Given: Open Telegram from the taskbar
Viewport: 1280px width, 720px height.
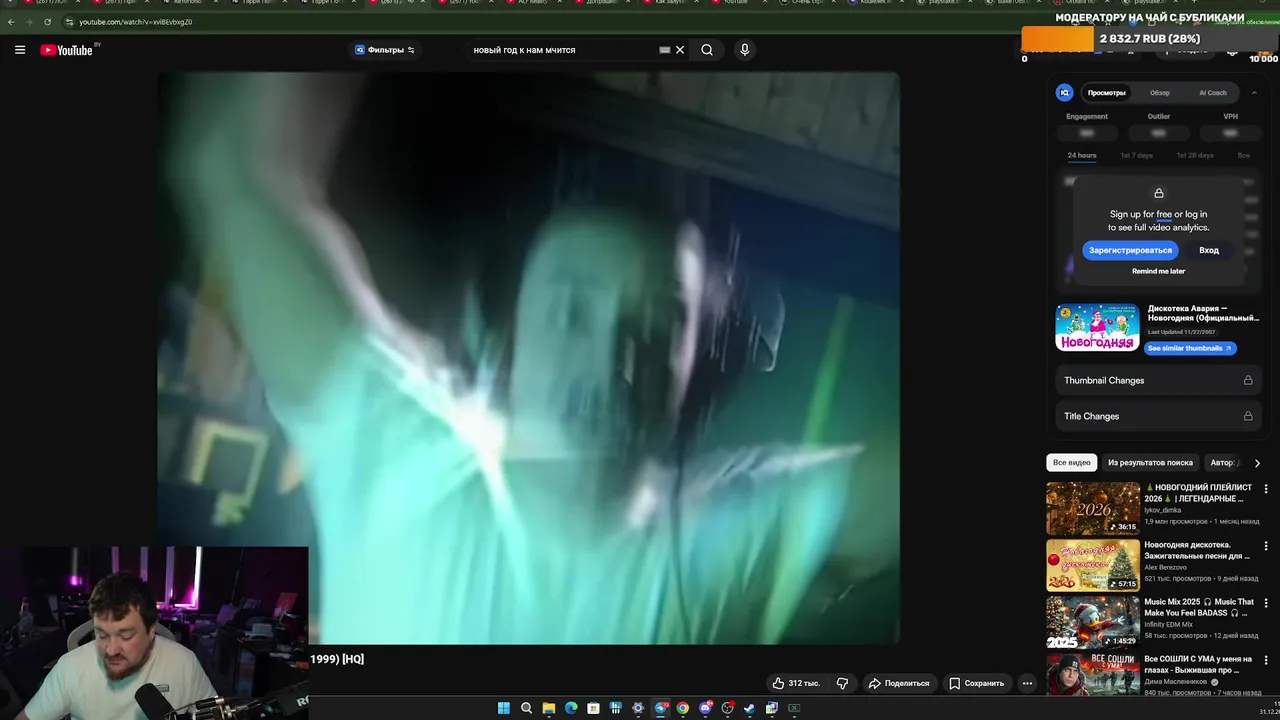Looking at the screenshot, I should pos(661,708).
